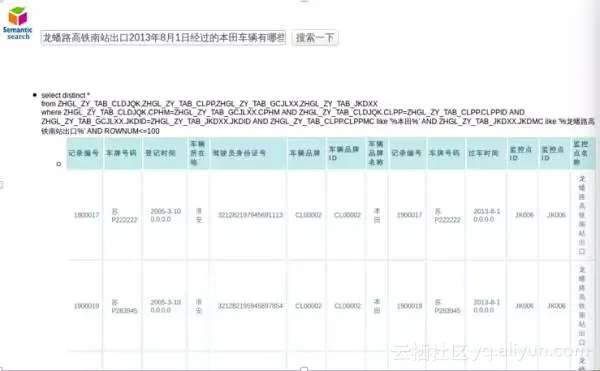Click 2005-3-10 registration date in row 1900017

[165, 215]
